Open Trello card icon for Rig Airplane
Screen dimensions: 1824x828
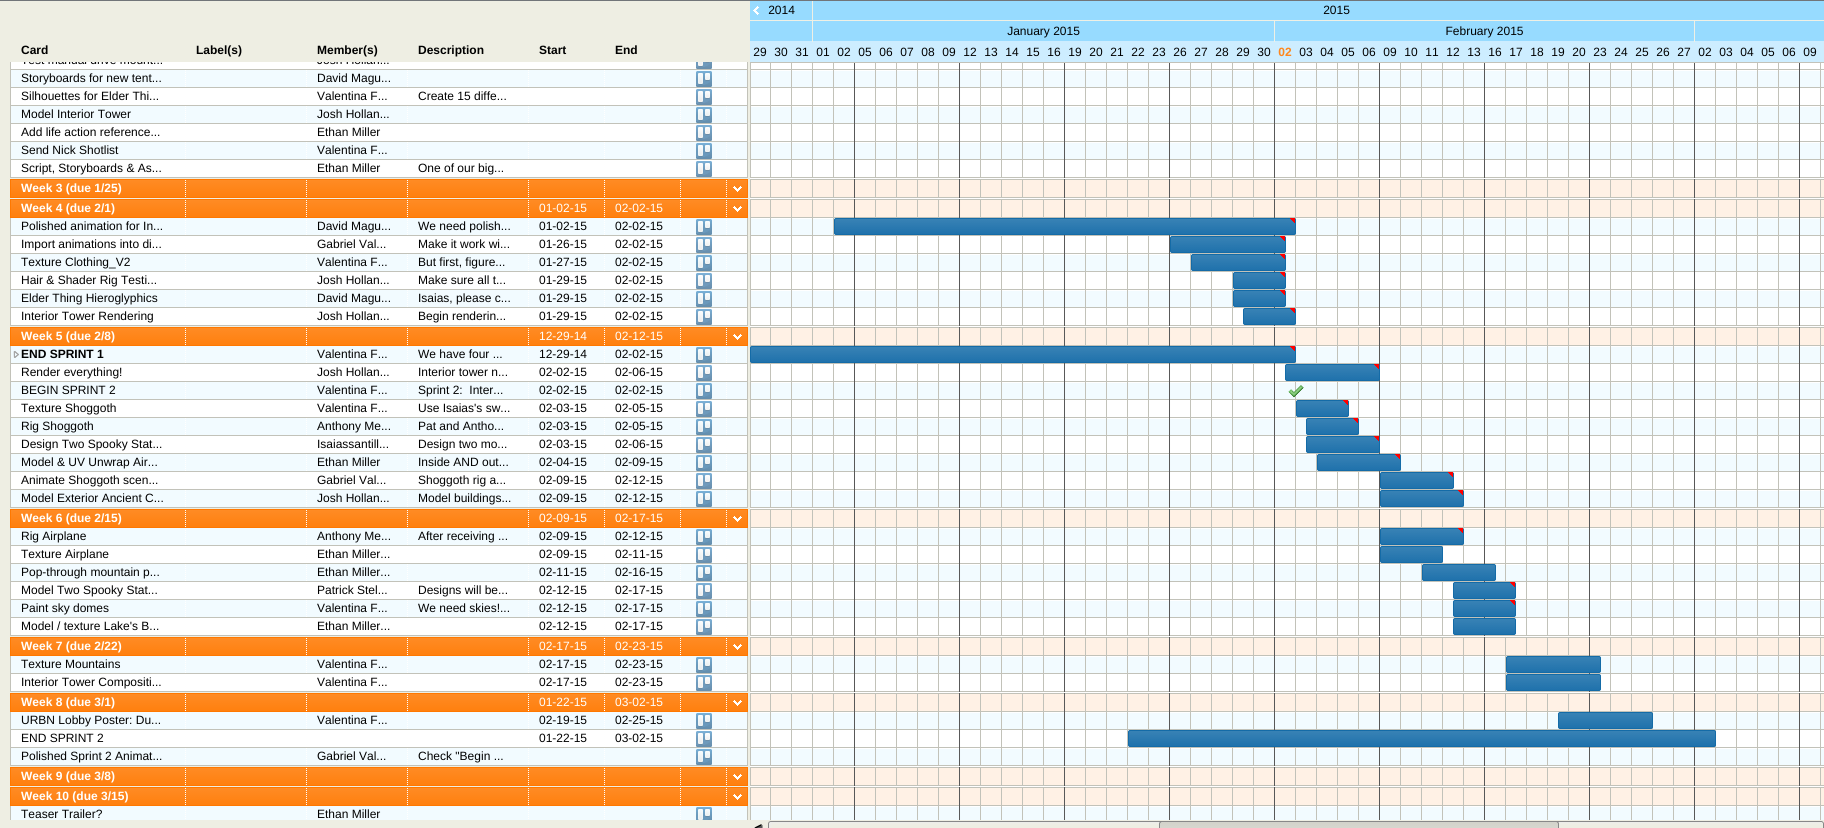(704, 537)
